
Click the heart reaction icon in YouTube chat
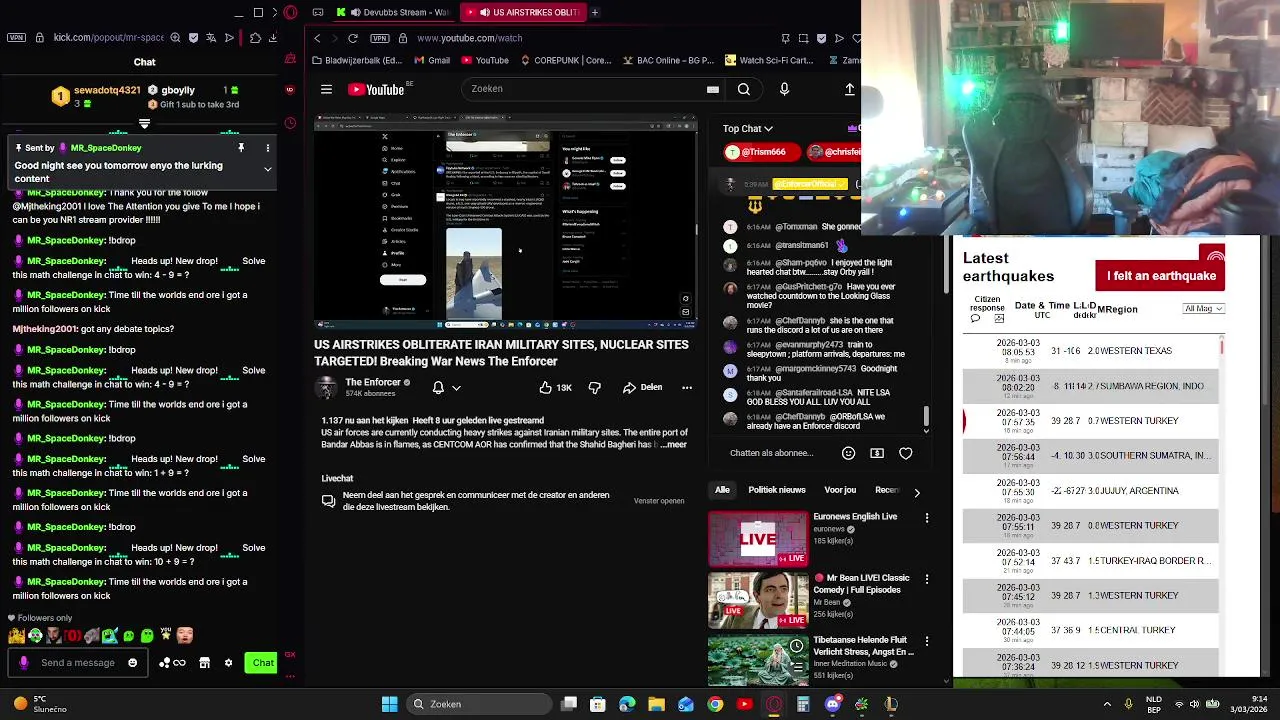tap(906, 453)
